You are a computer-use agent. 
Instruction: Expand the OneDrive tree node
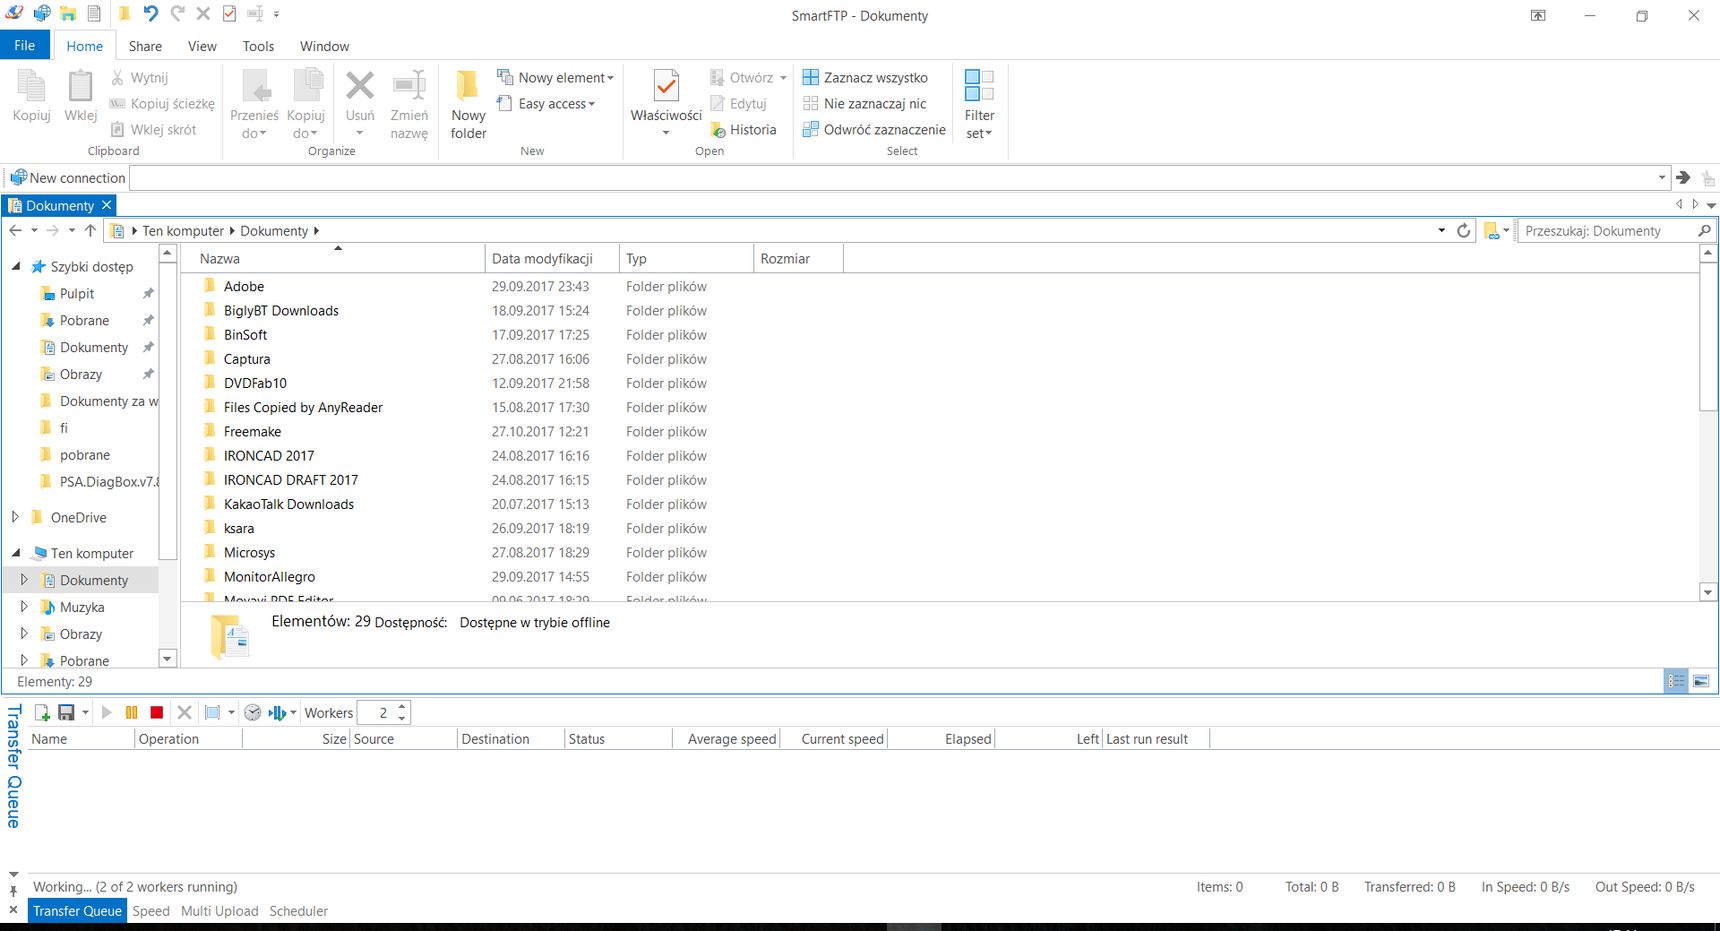tap(15, 517)
